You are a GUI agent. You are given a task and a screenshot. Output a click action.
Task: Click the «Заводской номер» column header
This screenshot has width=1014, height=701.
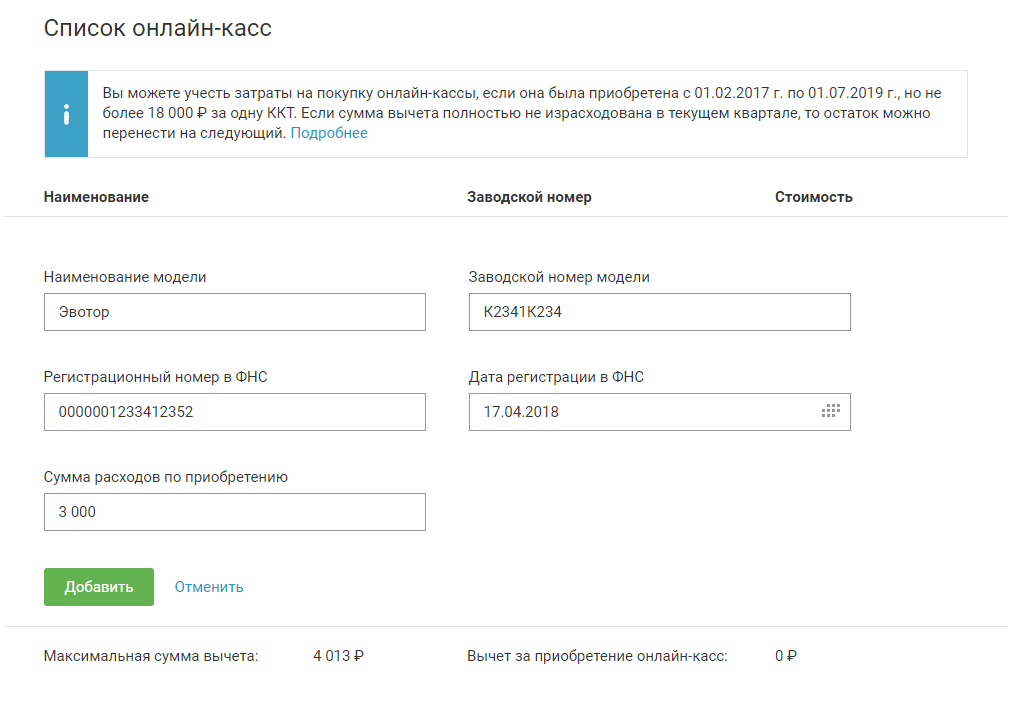tap(529, 197)
